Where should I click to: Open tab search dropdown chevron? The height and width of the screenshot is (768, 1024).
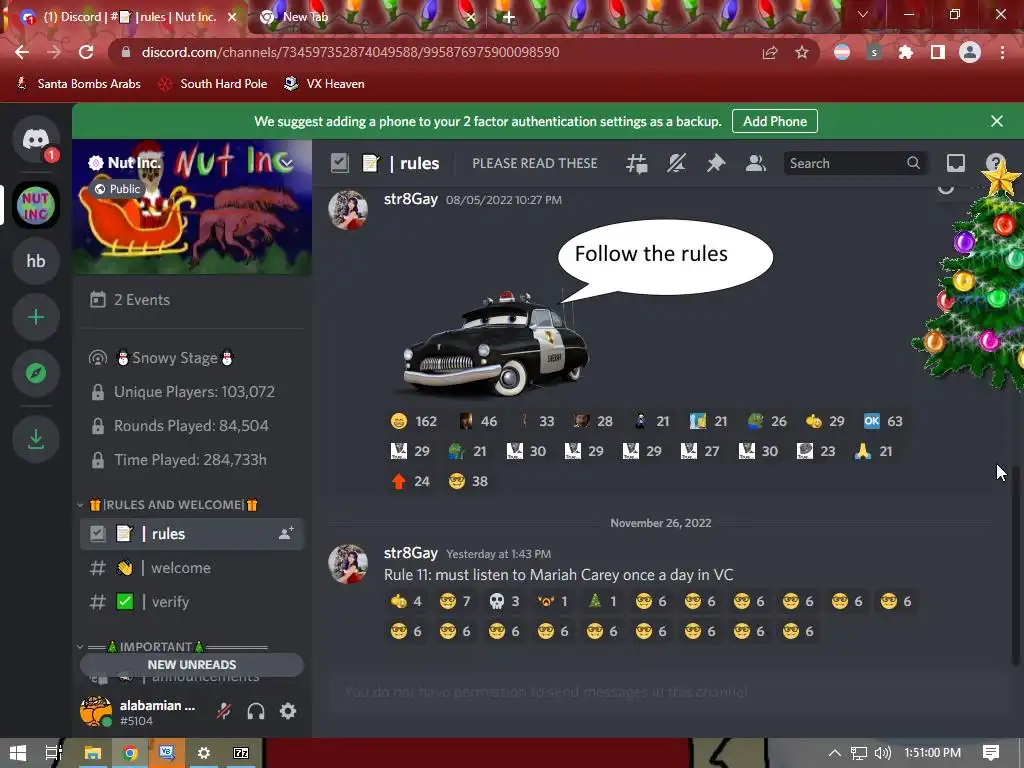point(863,14)
